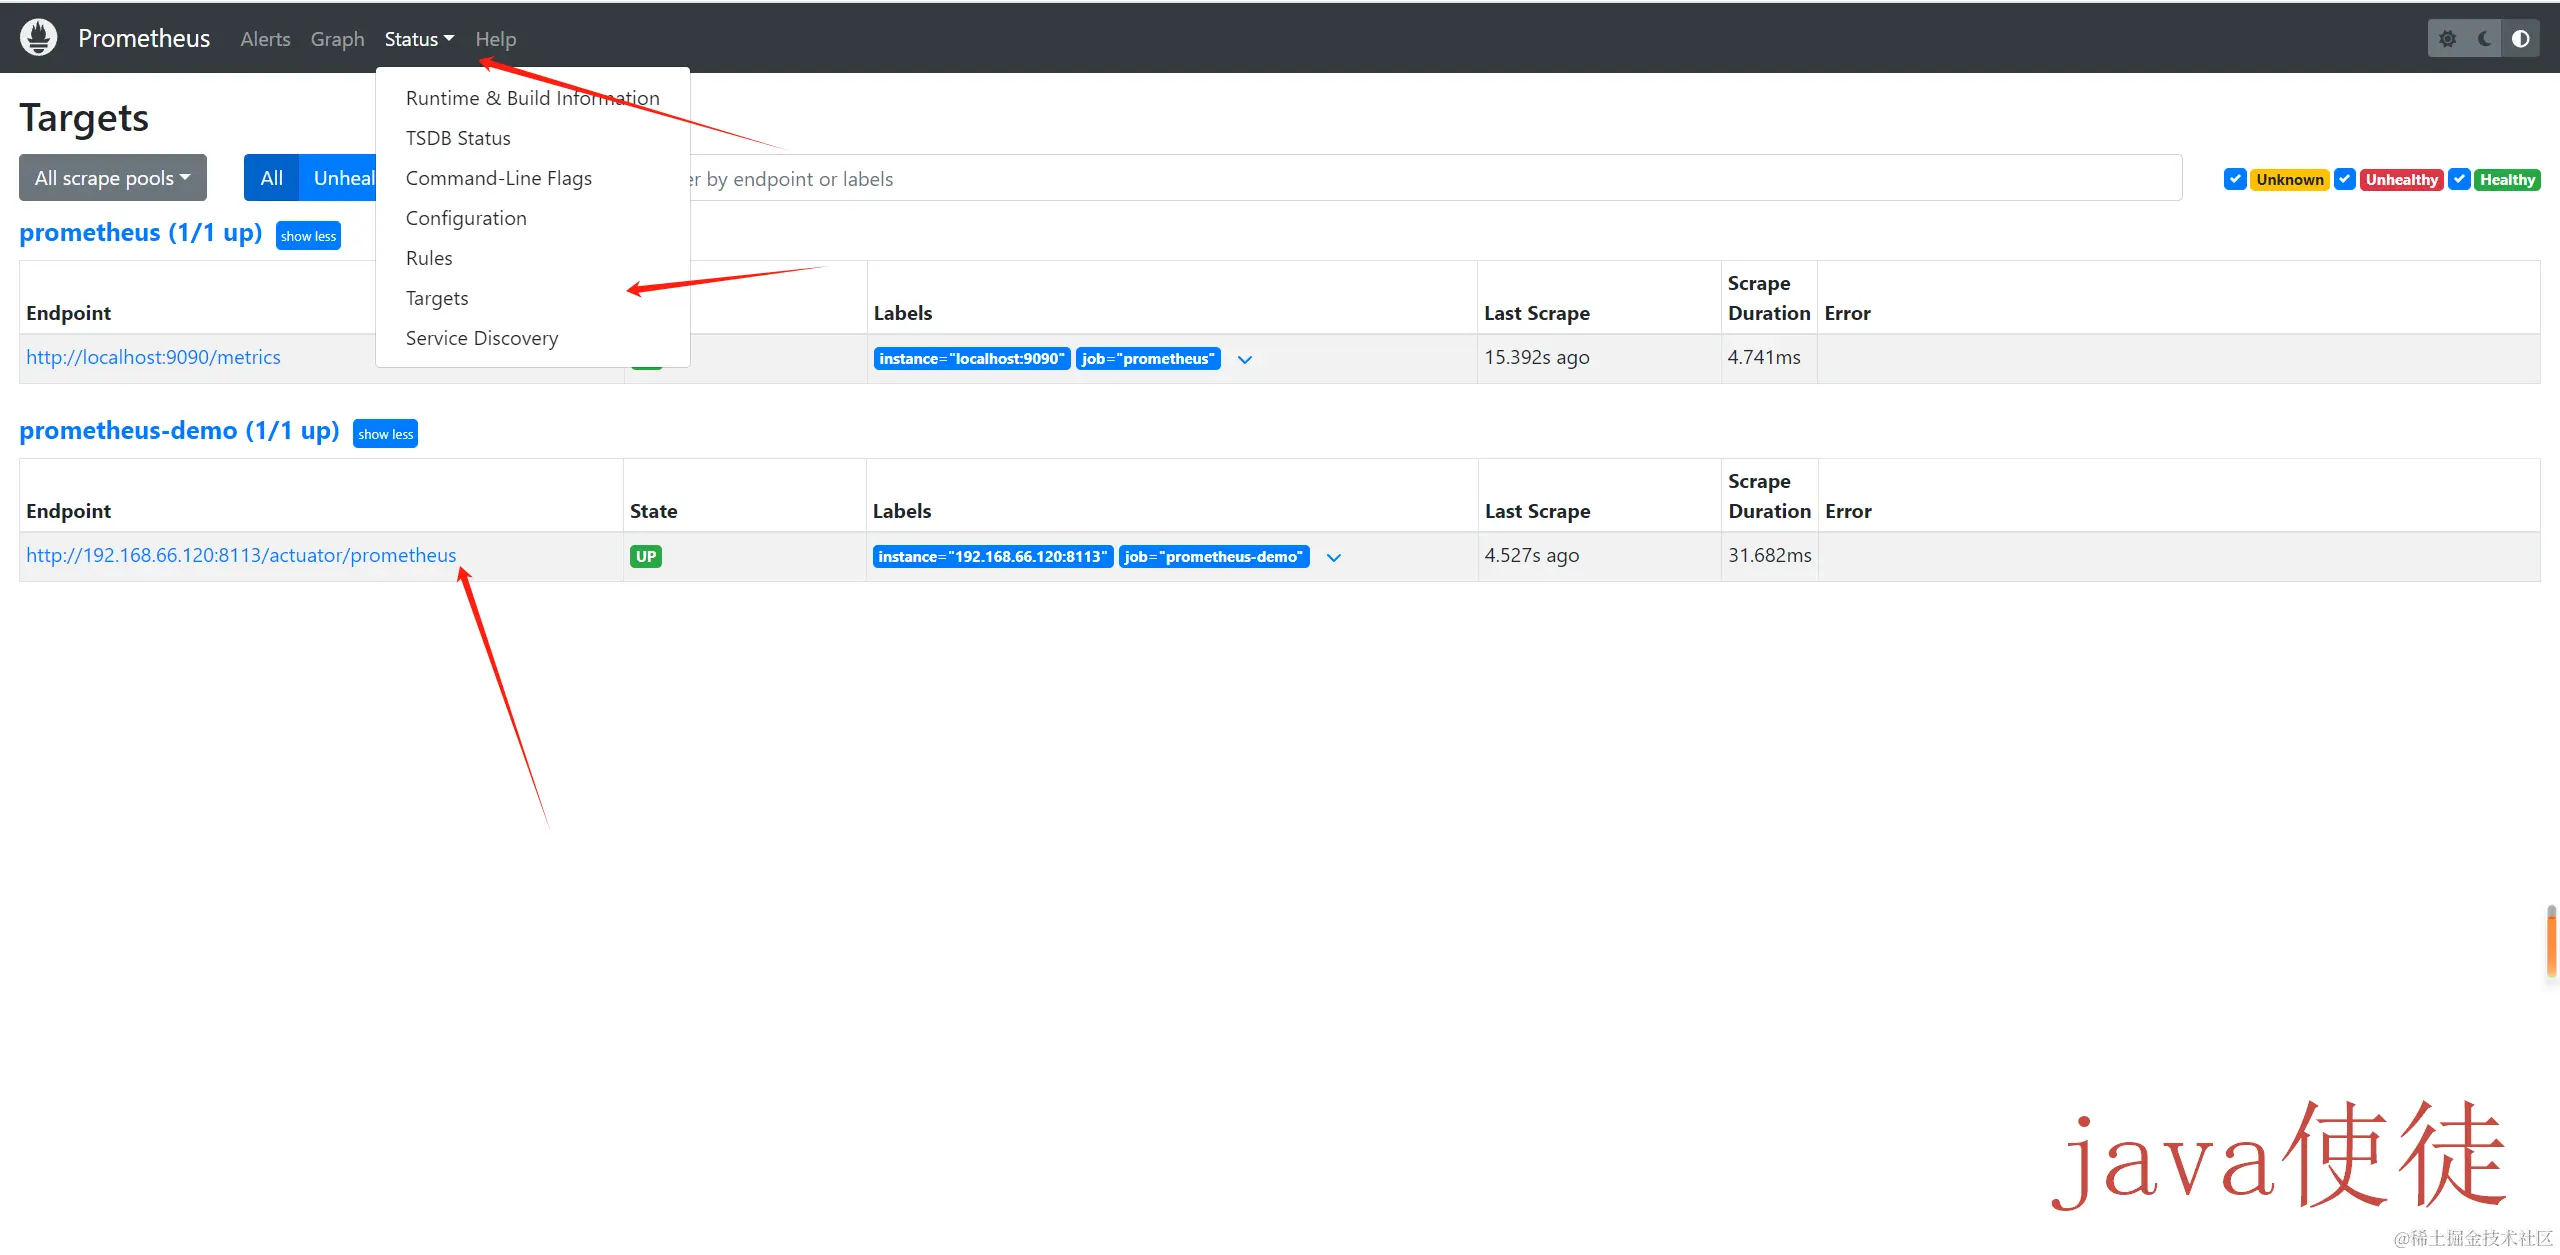Select Command-Line Flags menu item
This screenshot has width=2560, height=1255.
(533, 178)
